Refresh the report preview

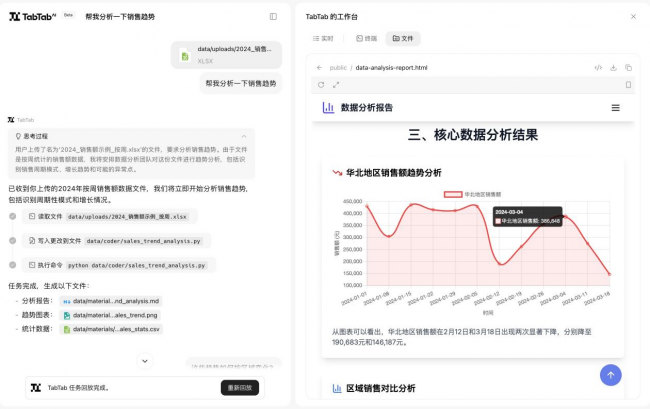click(x=321, y=85)
